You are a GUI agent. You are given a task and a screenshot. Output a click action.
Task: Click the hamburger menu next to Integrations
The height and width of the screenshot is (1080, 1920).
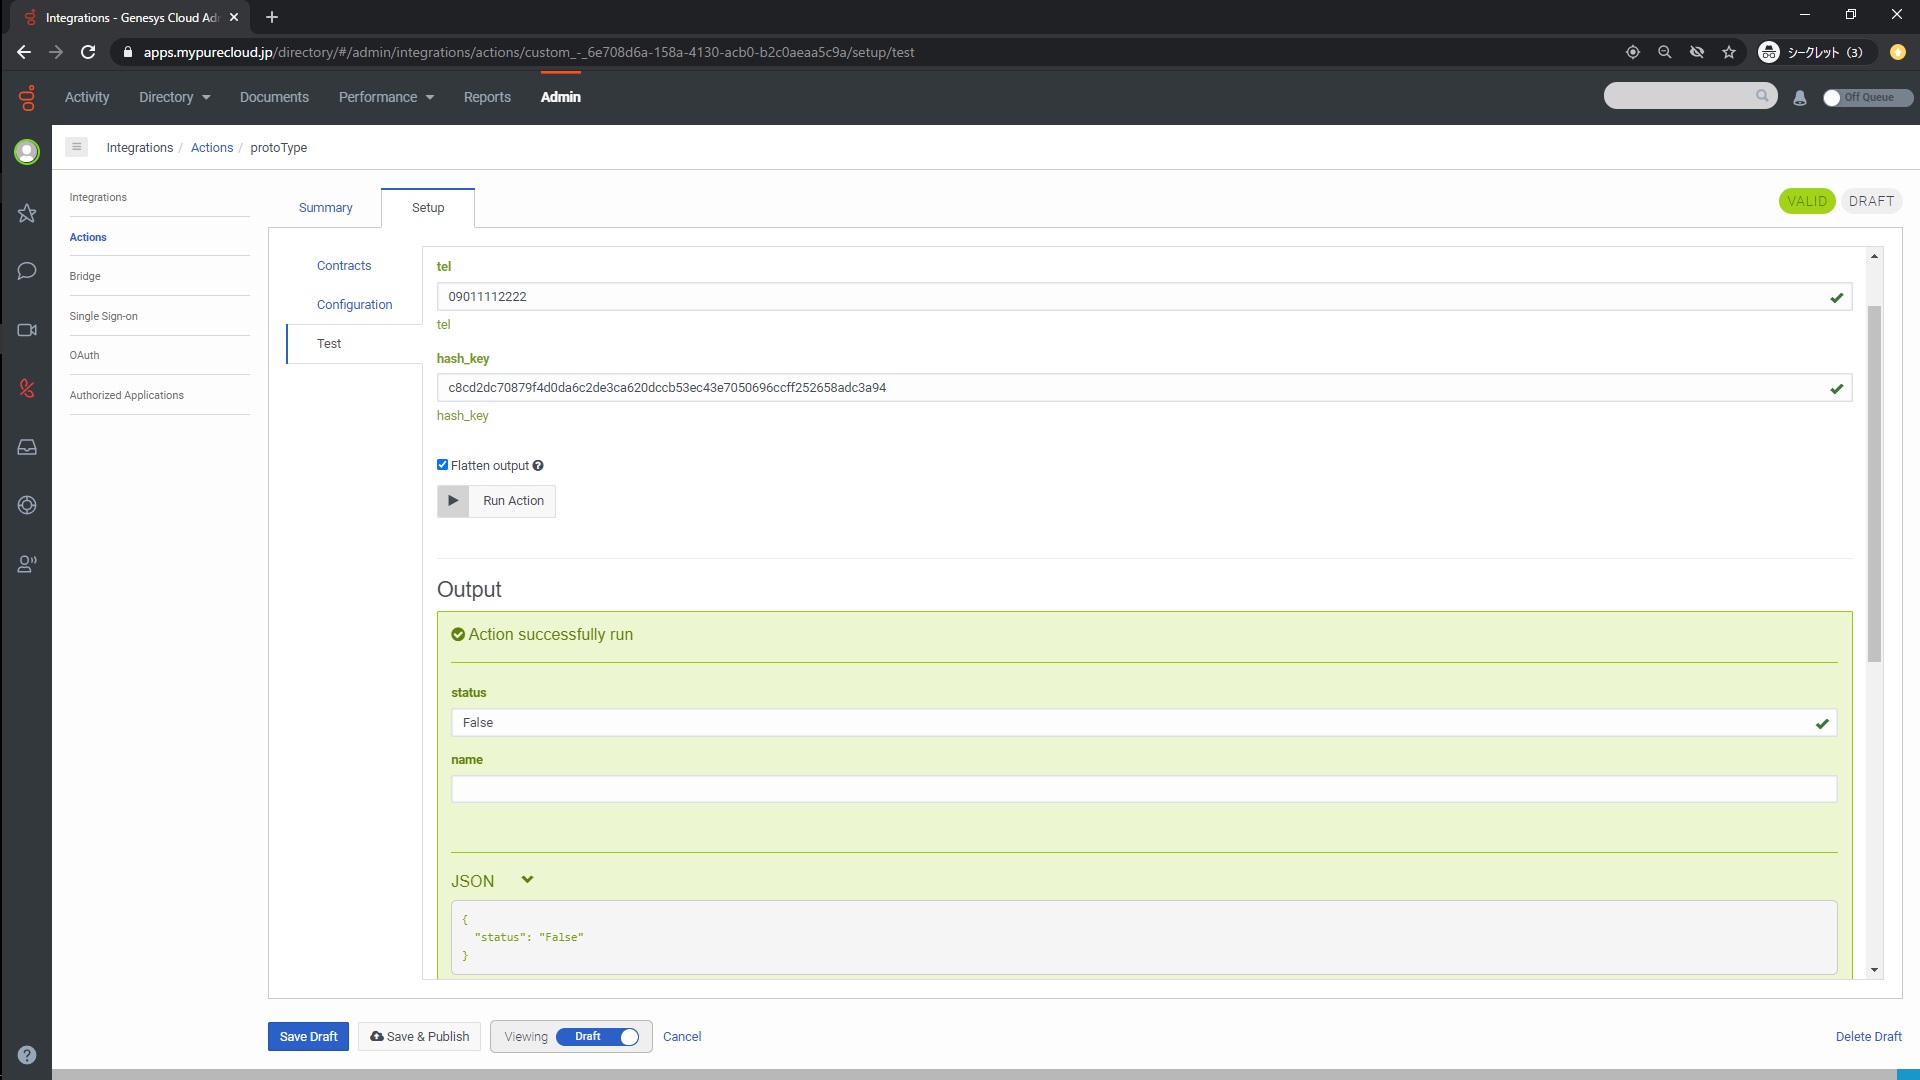tap(77, 147)
